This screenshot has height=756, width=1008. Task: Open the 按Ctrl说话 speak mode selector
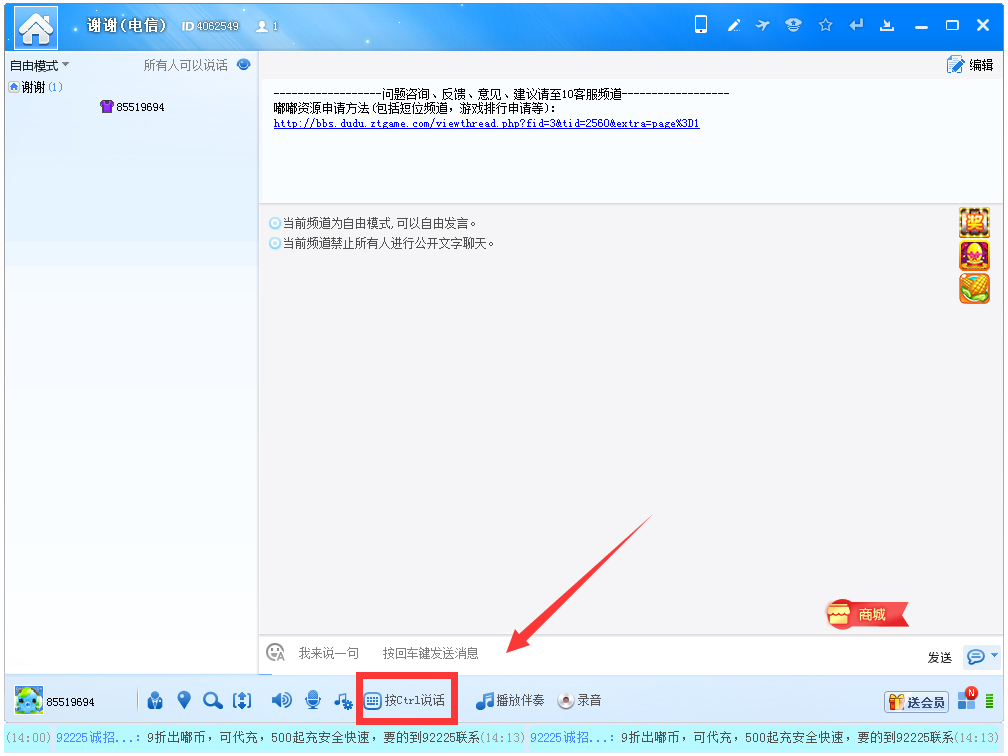point(405,701)
